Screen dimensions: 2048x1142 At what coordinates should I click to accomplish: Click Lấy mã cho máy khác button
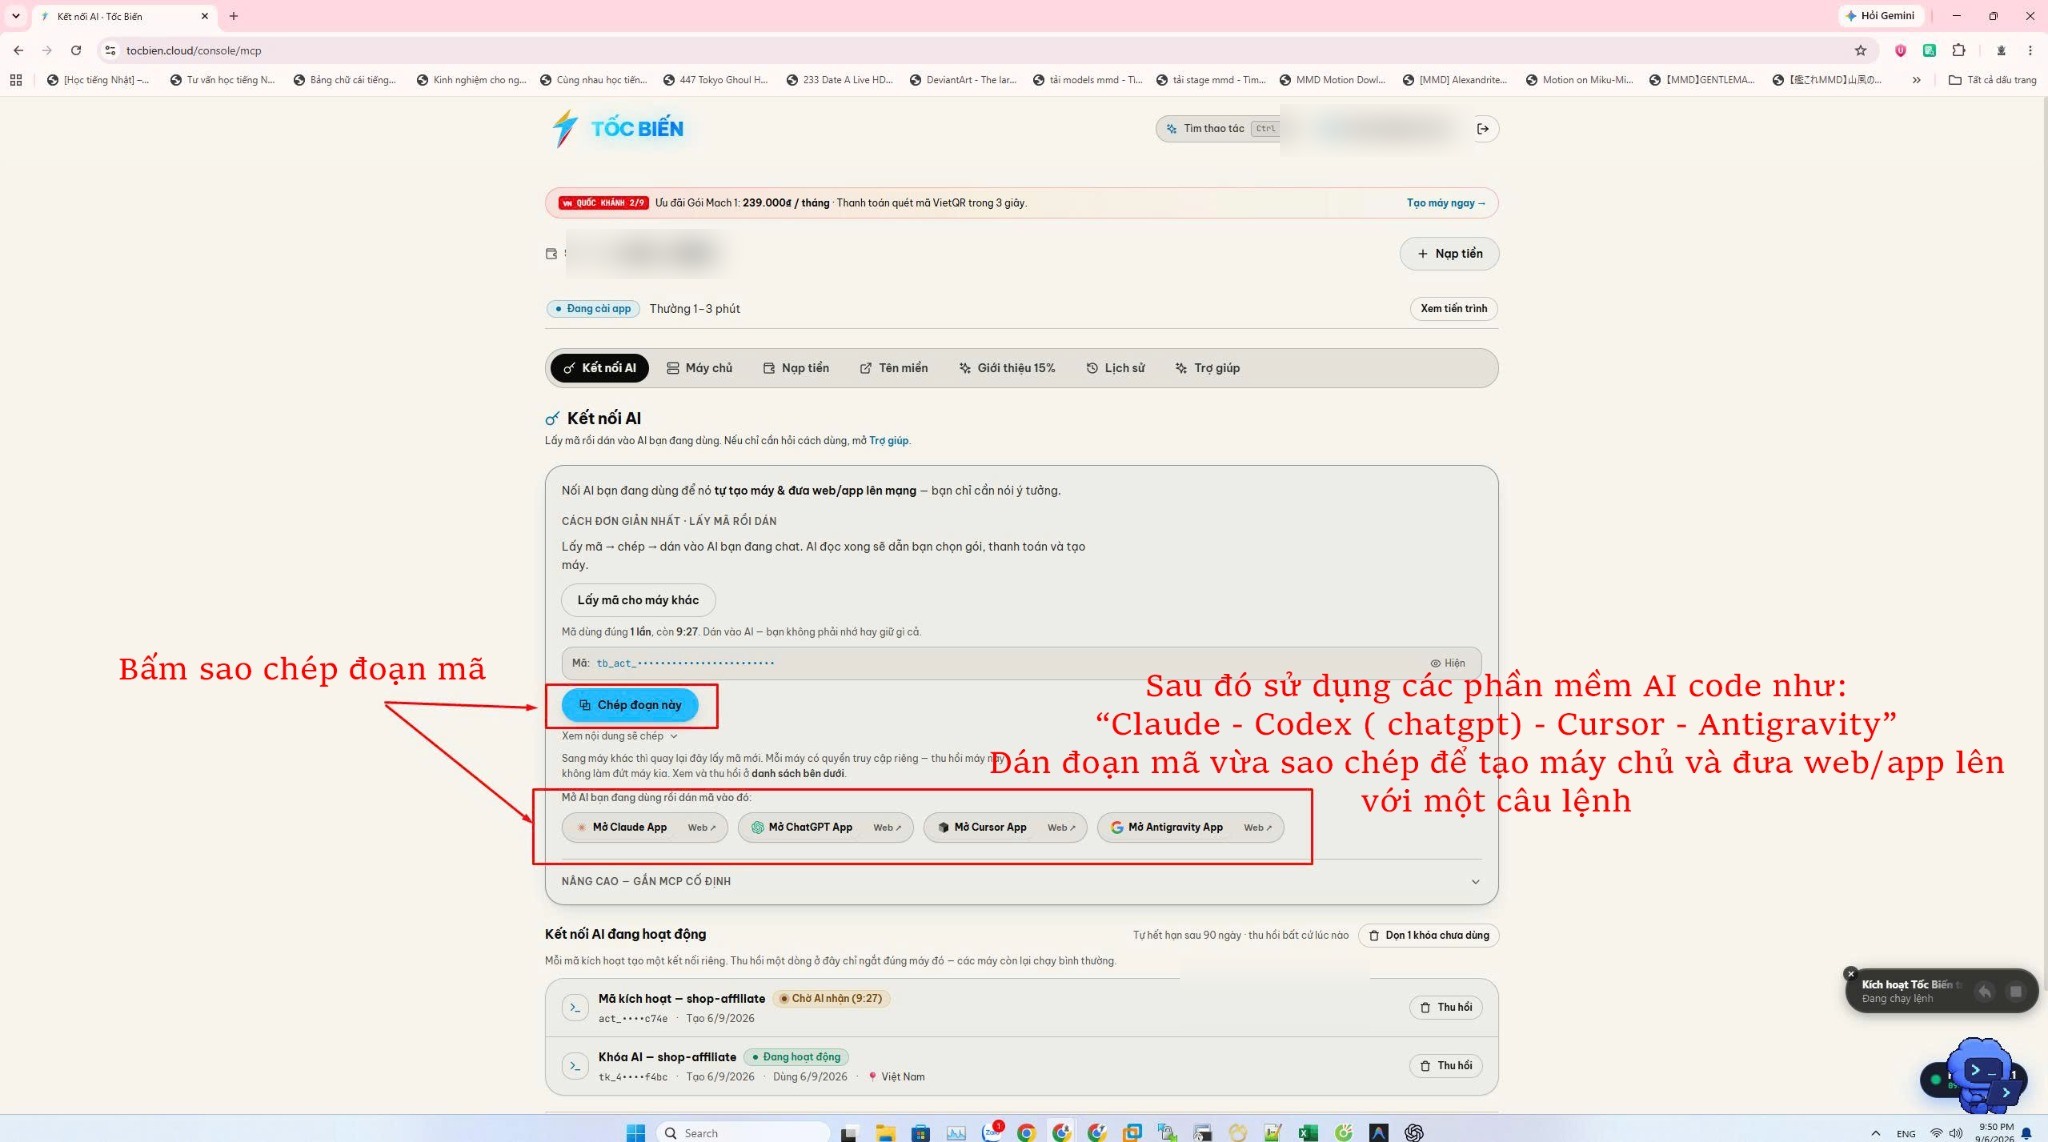tap(638, 600)
